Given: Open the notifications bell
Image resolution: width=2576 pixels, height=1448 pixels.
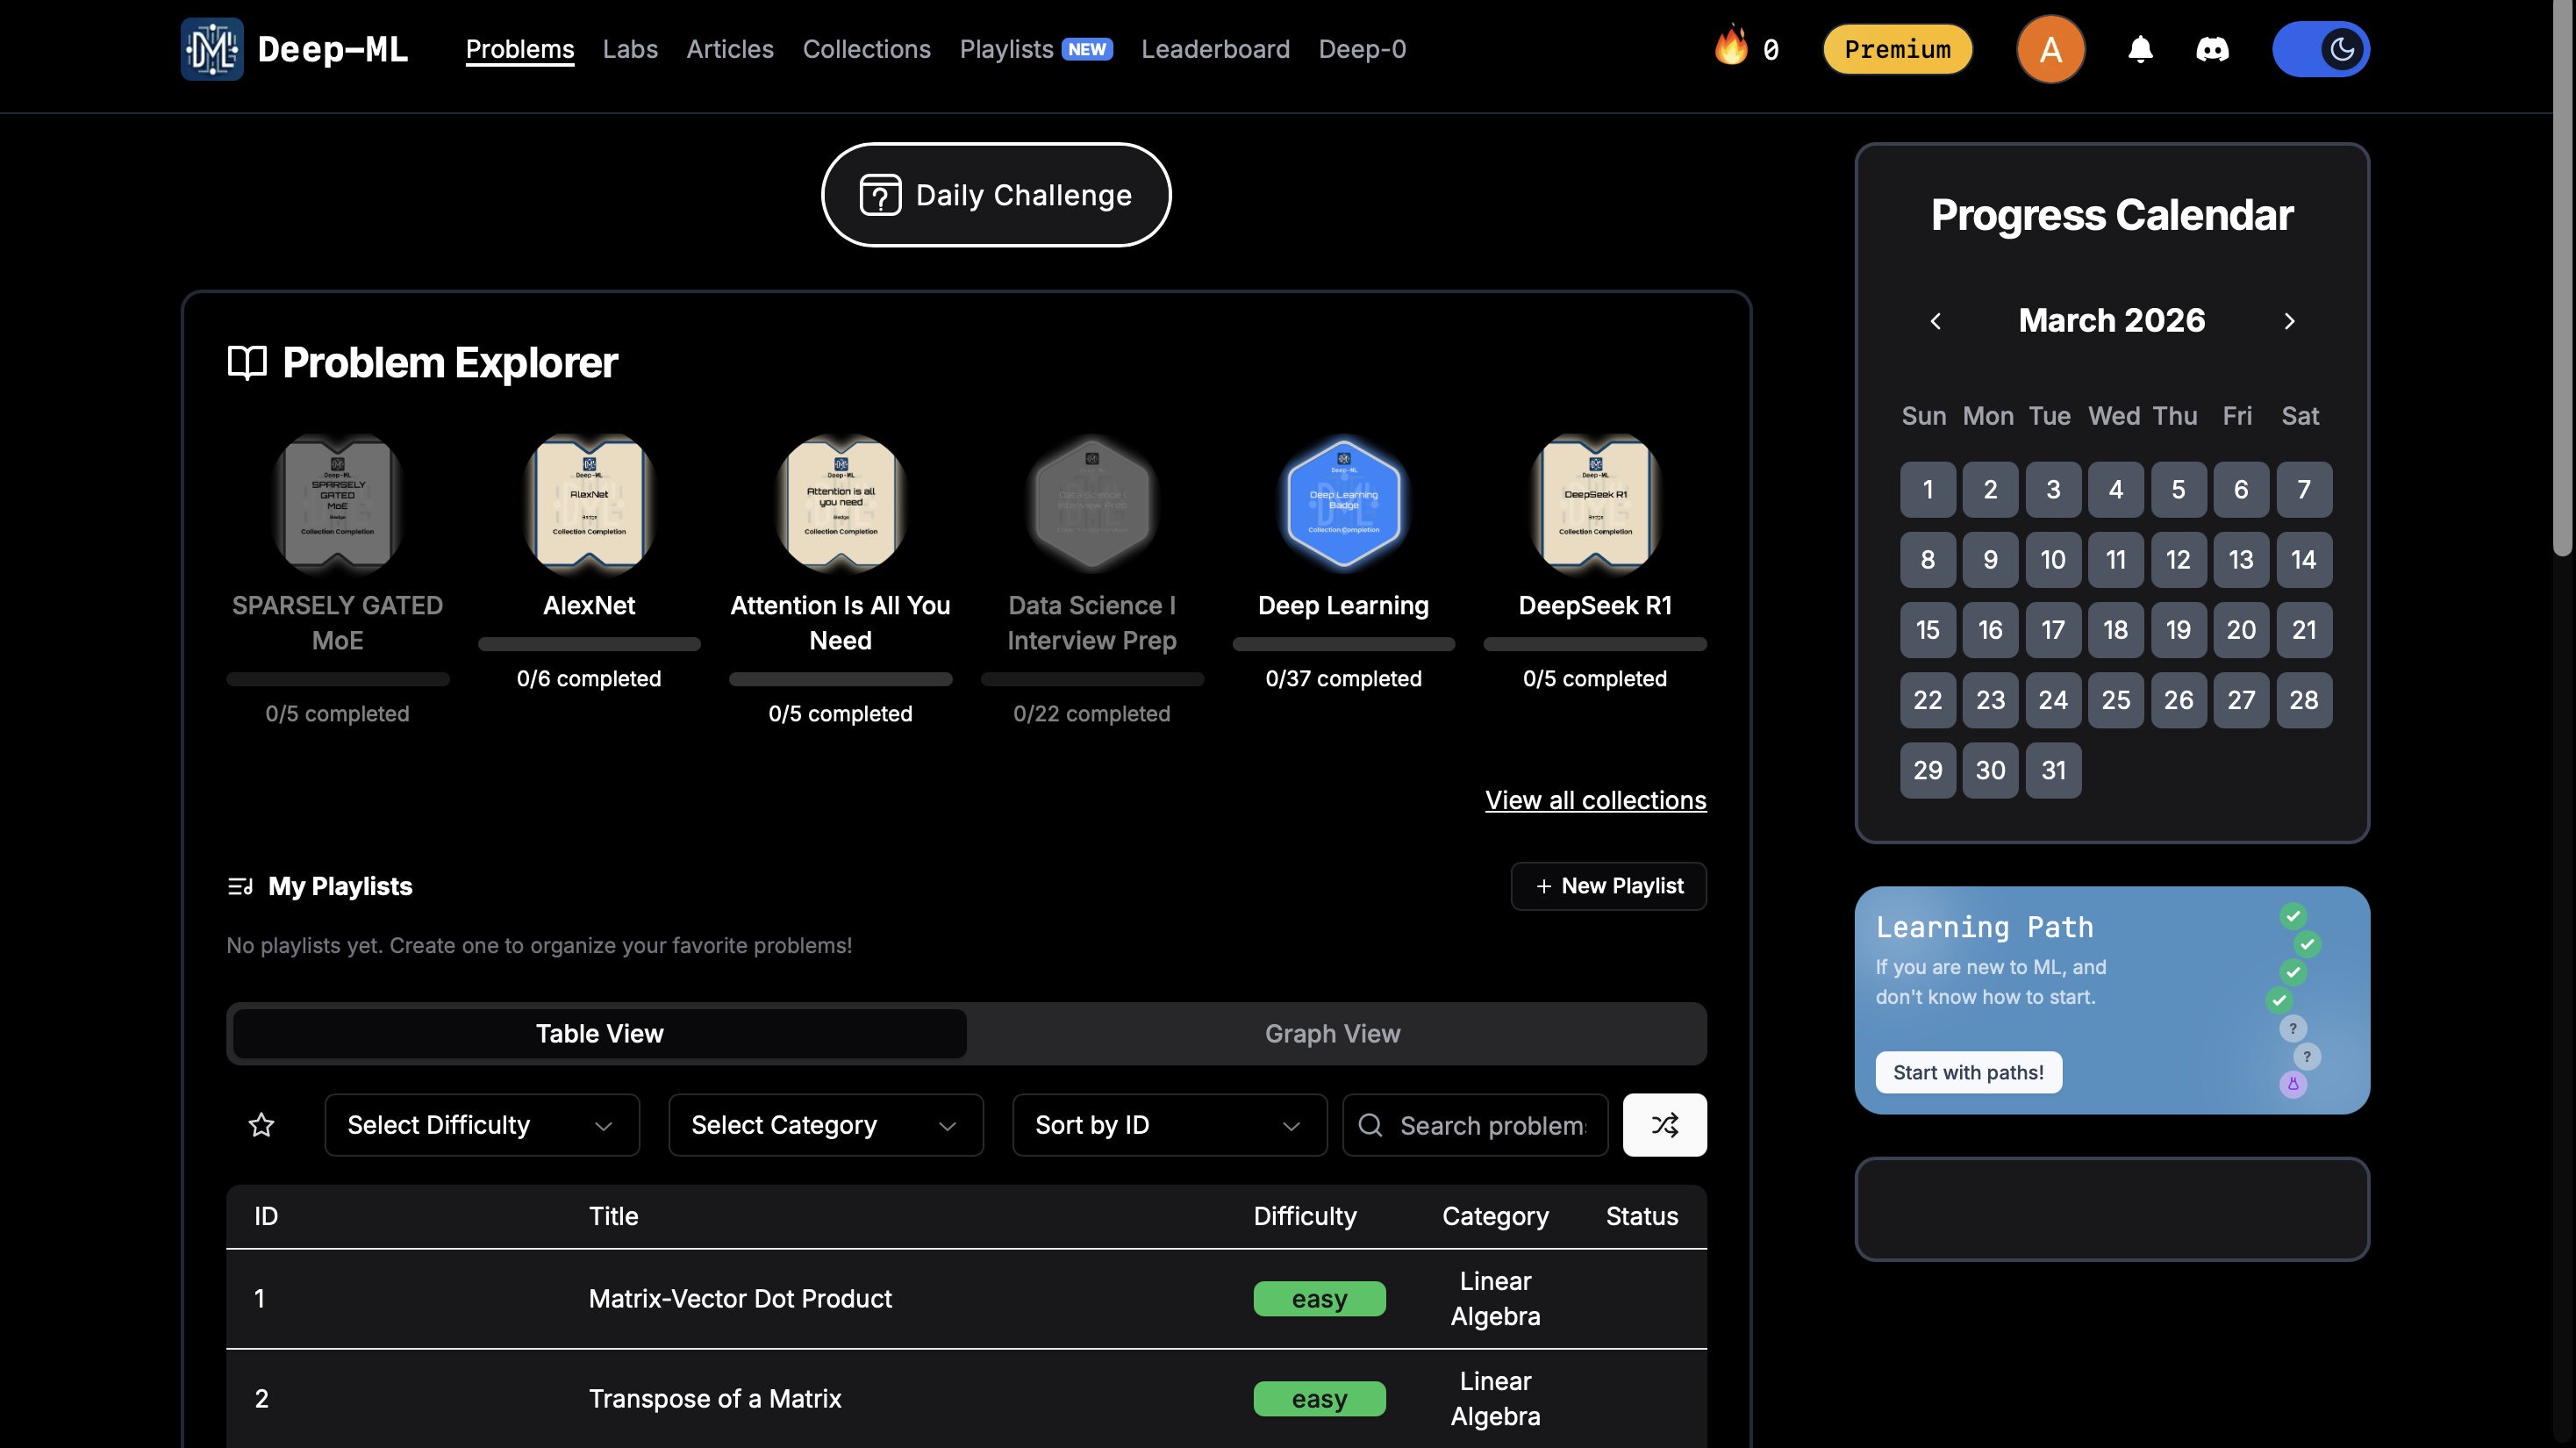Looking at the screenshot, I should 2139,49.
